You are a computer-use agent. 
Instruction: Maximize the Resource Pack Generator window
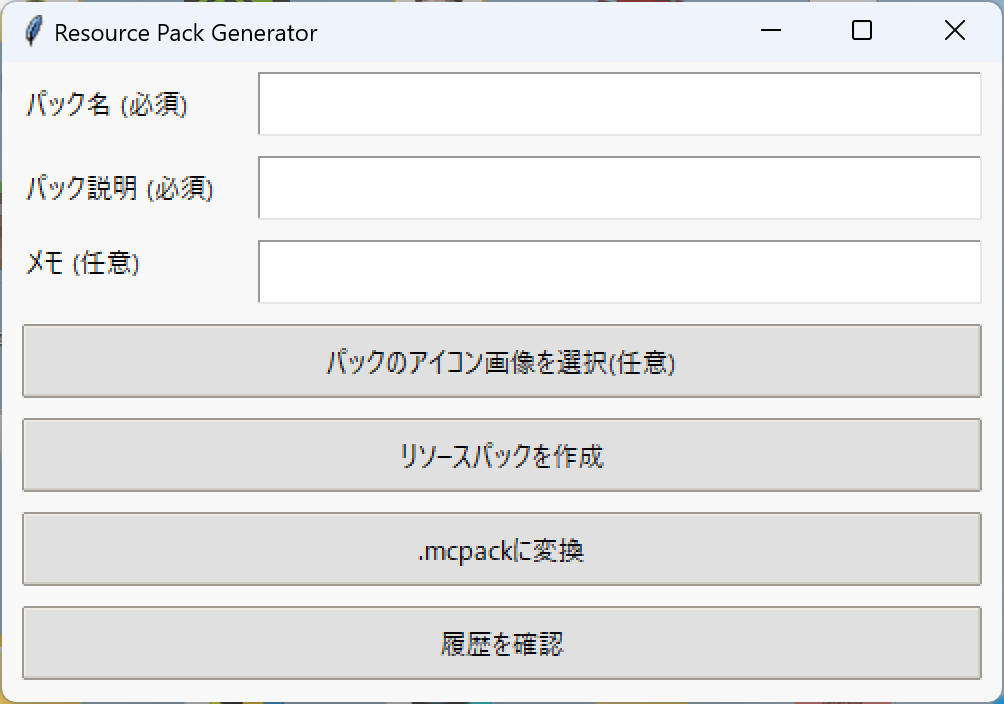point(861,32)
